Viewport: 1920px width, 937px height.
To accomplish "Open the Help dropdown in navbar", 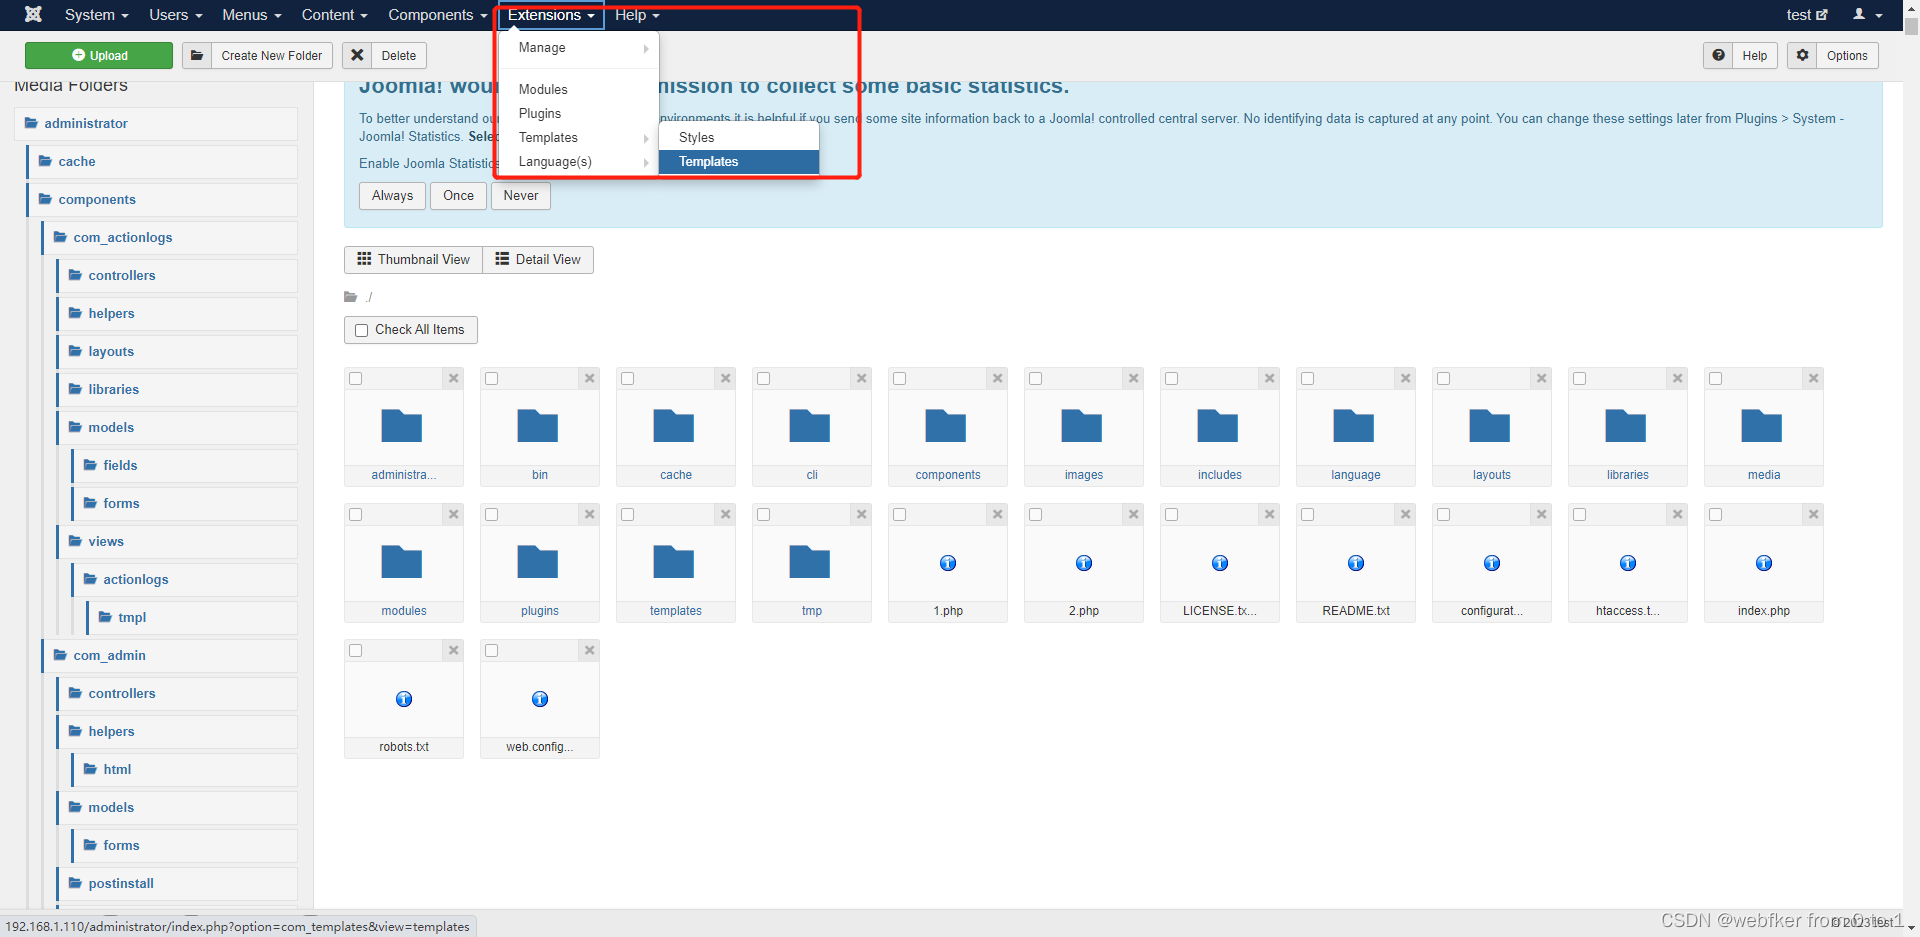I will tap(637, 15).
